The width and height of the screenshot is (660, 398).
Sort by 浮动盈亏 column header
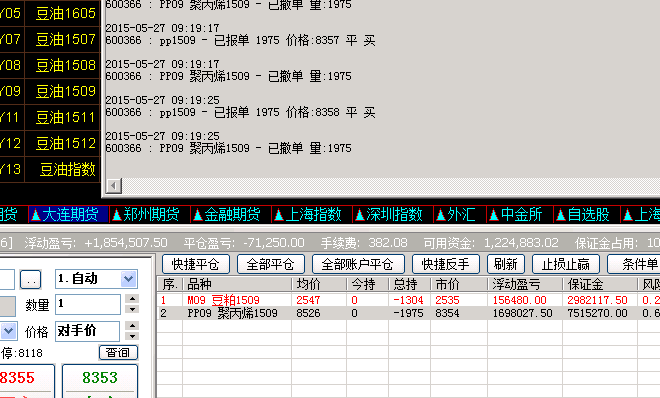(x=525, y=284)
